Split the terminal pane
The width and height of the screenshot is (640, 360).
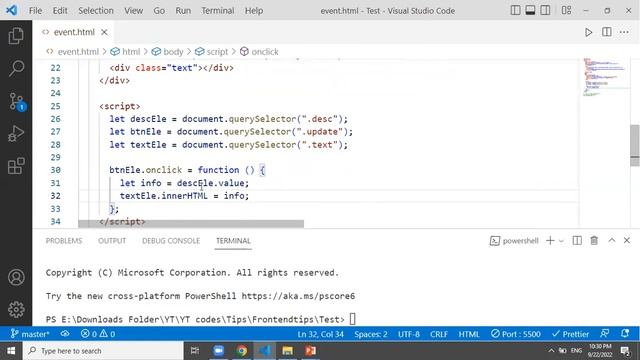(577, 241)
